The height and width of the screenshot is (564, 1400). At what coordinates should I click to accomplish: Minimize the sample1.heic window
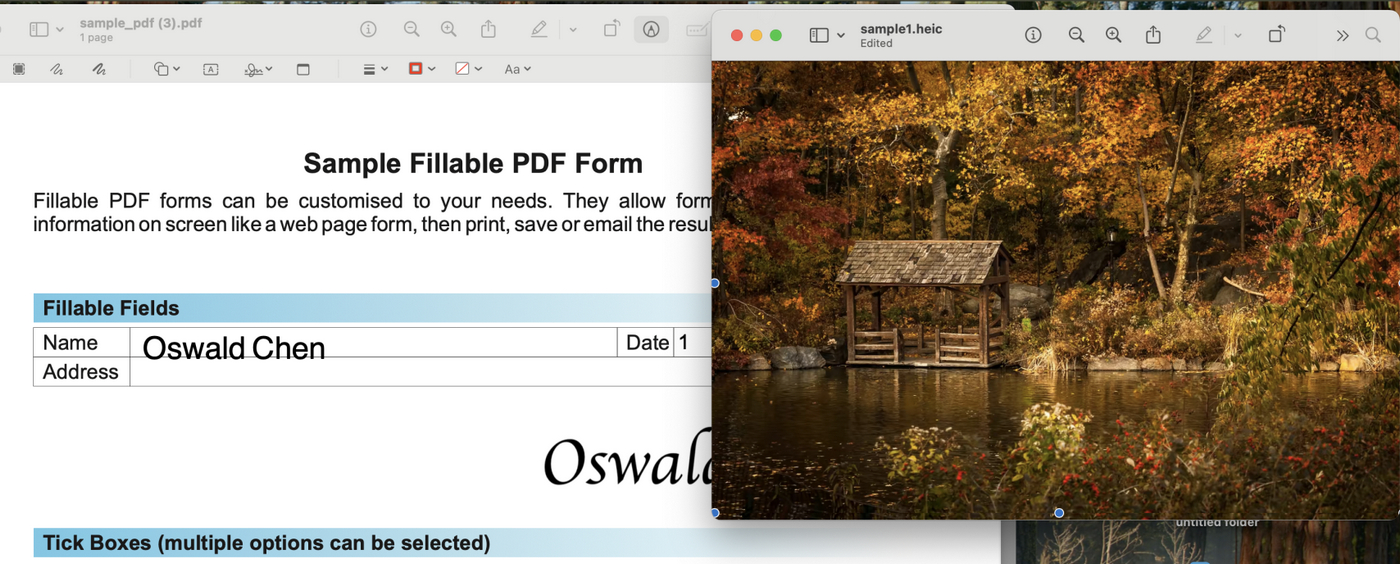click(x=756, y=35)
